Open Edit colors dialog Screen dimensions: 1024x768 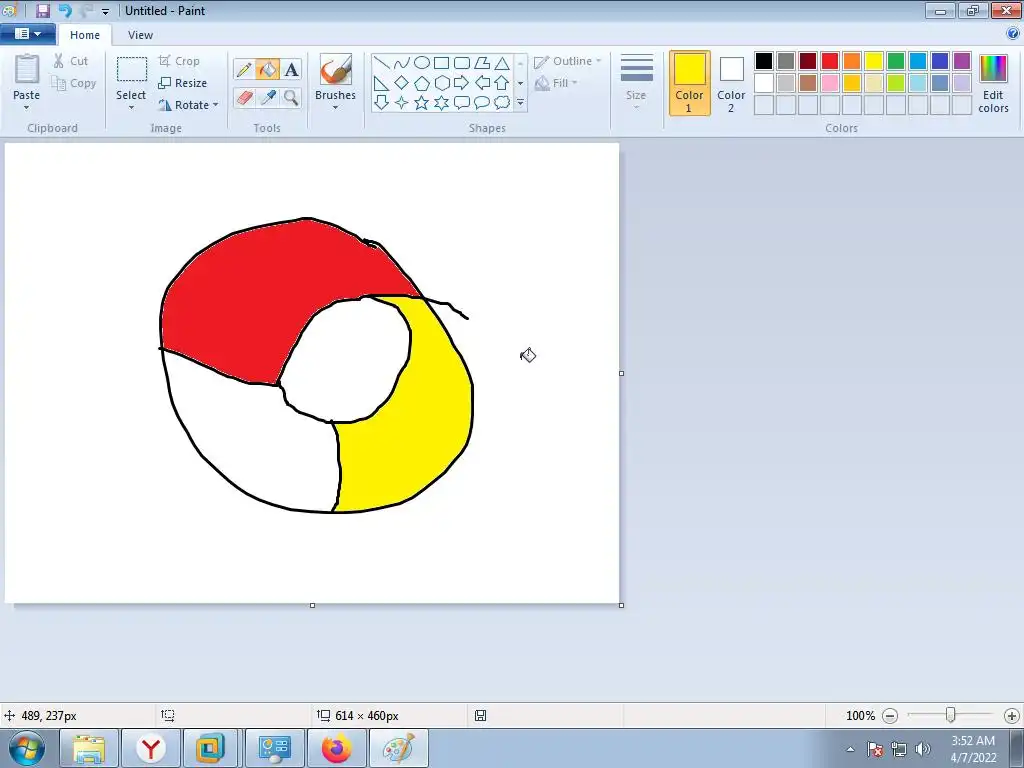993,84
